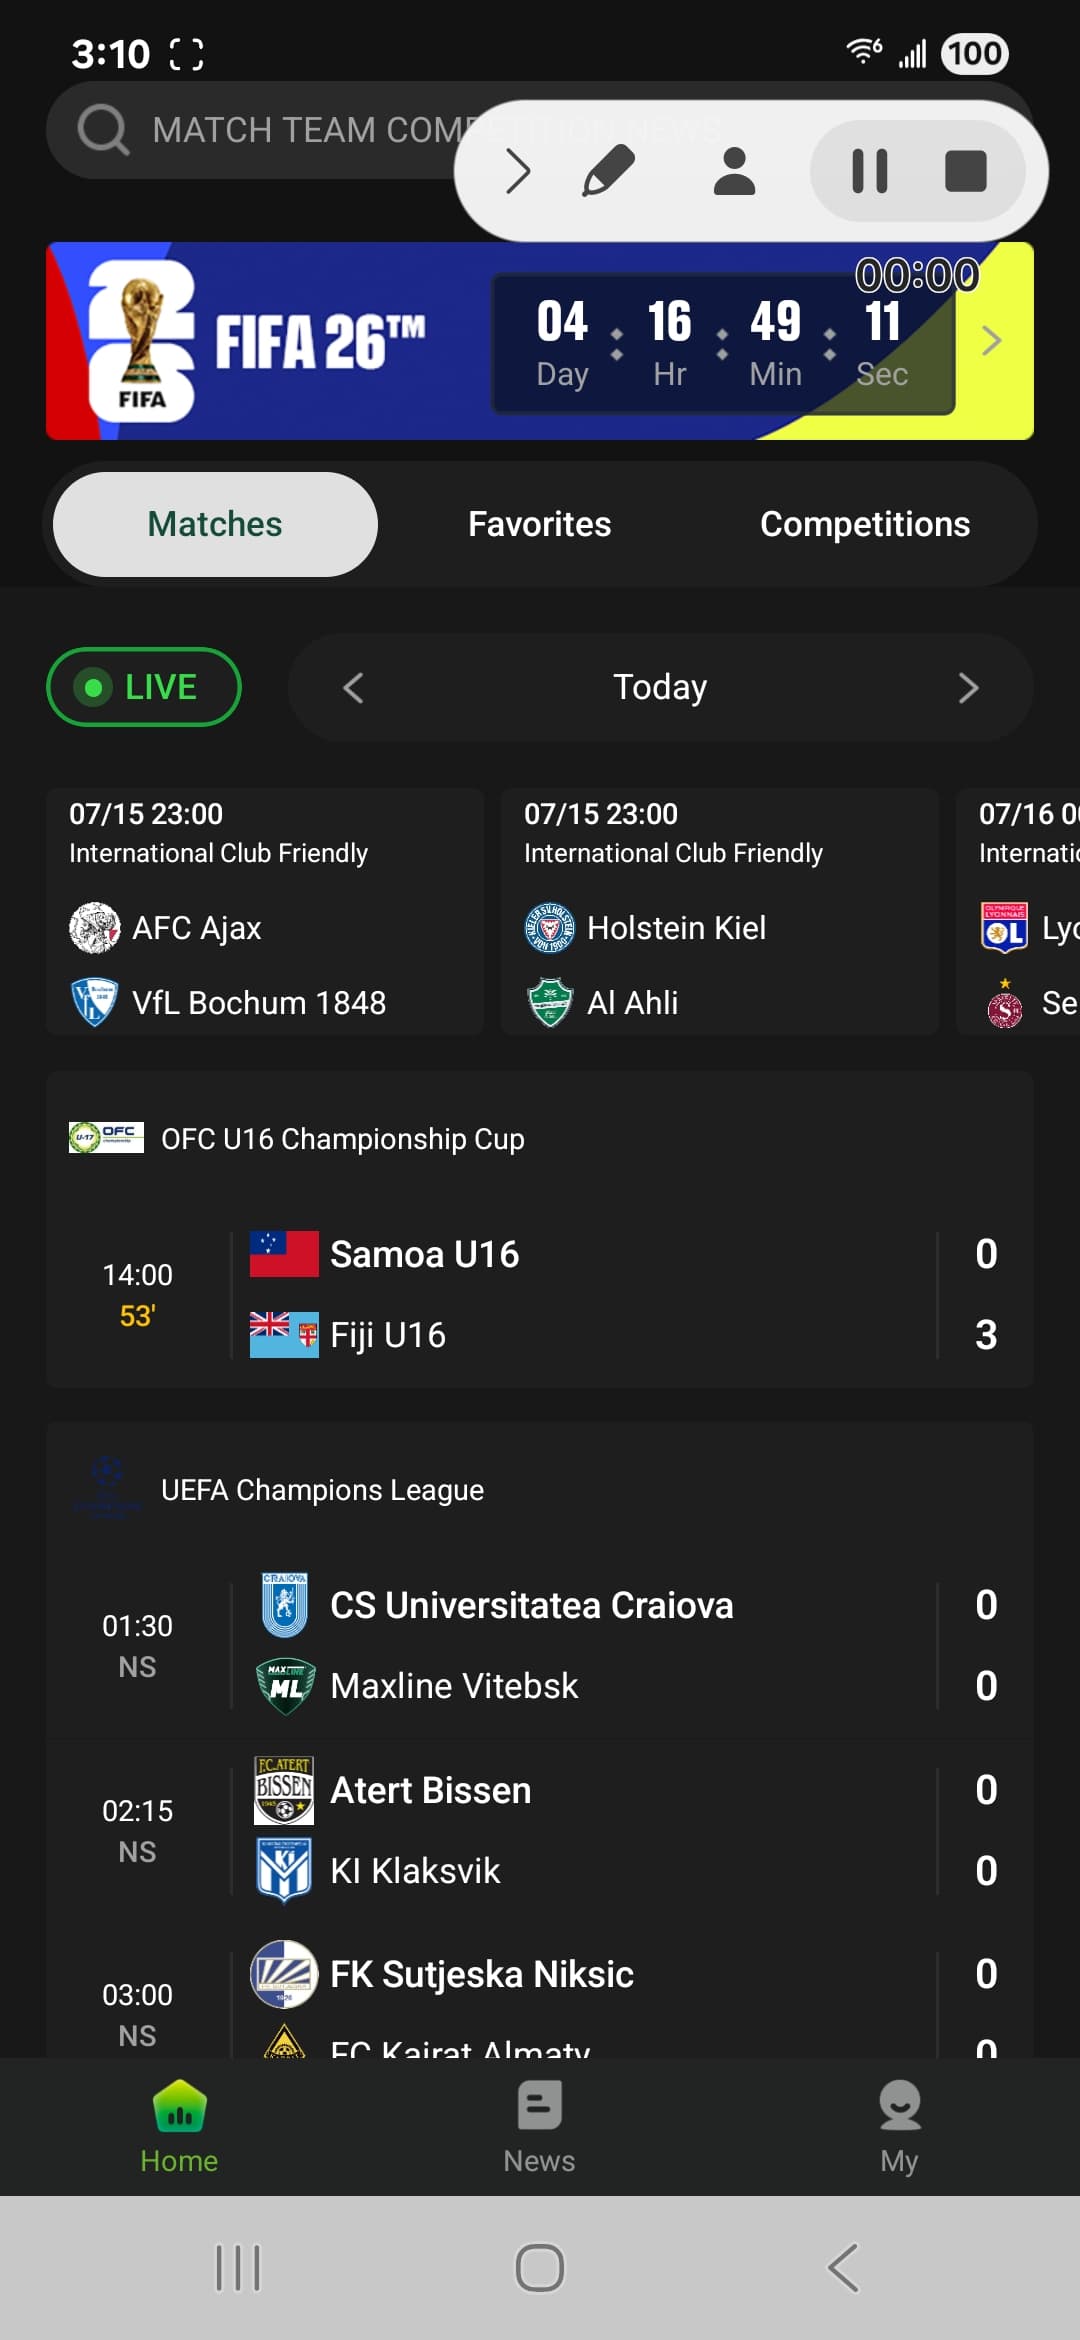Pause the screen recording
The width and height of the screenshot is (1080, 2340).
click(869, 171)
